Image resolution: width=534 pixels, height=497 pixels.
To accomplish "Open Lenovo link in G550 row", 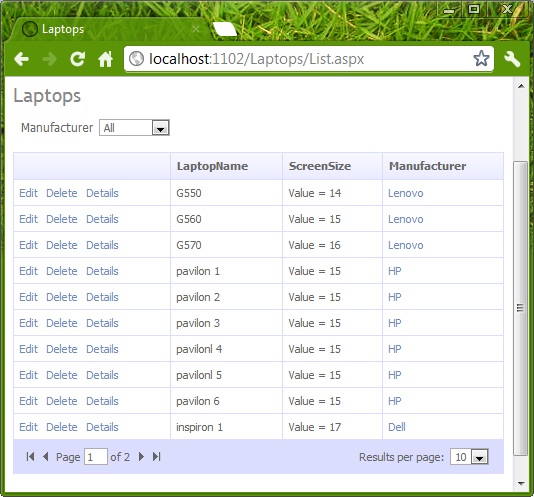I will [406, 193].
